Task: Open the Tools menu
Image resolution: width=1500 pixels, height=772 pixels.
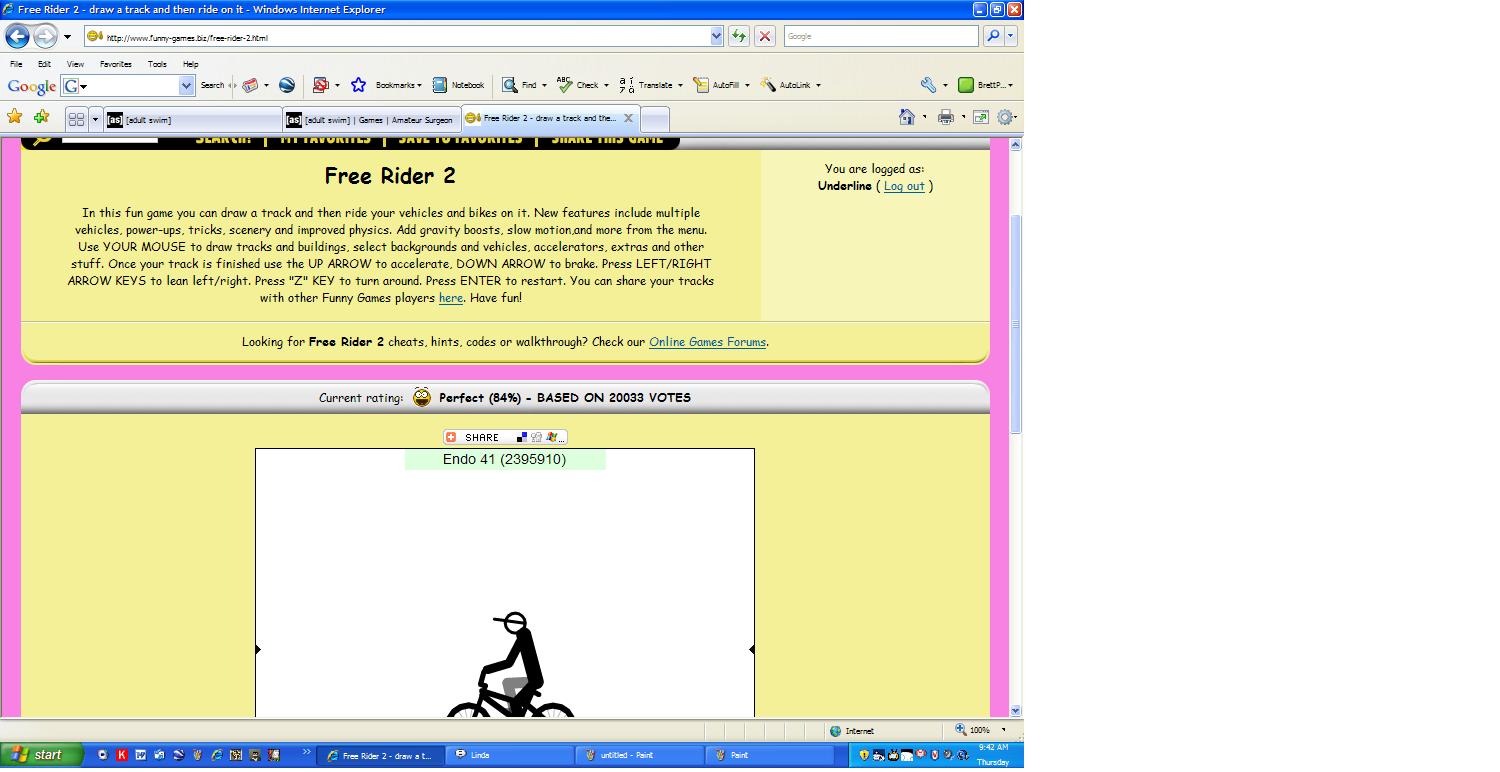Action: point(157,64)
